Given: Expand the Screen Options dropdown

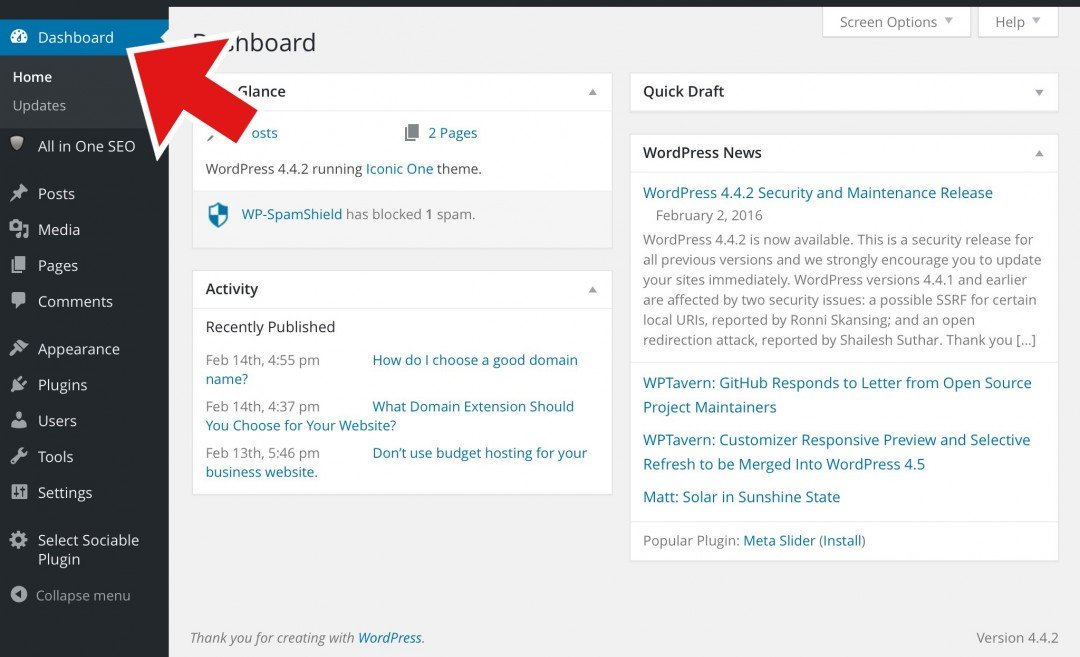Looking at the screenshot, I should (x=896, y=22).
